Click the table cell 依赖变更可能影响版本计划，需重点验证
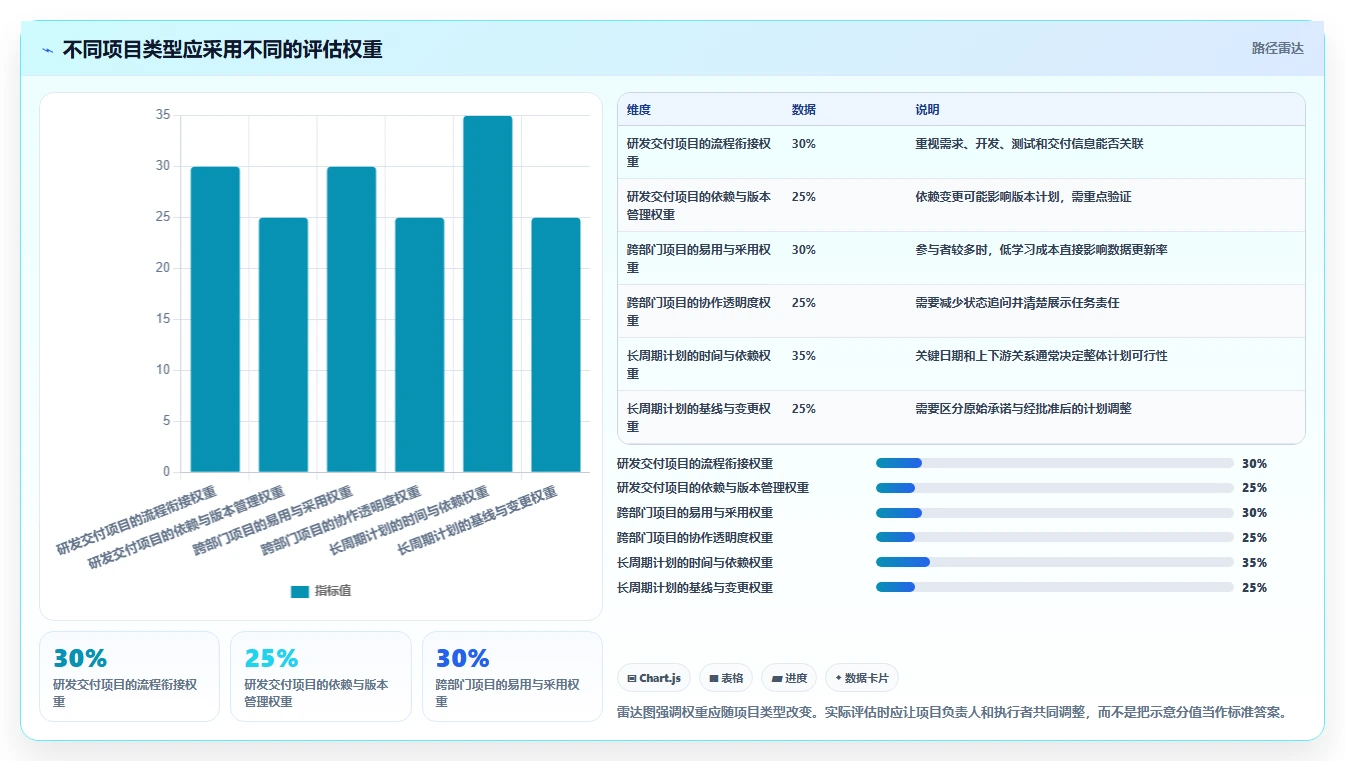This screenshot has width=1345, height=761. coord(1023,197)
